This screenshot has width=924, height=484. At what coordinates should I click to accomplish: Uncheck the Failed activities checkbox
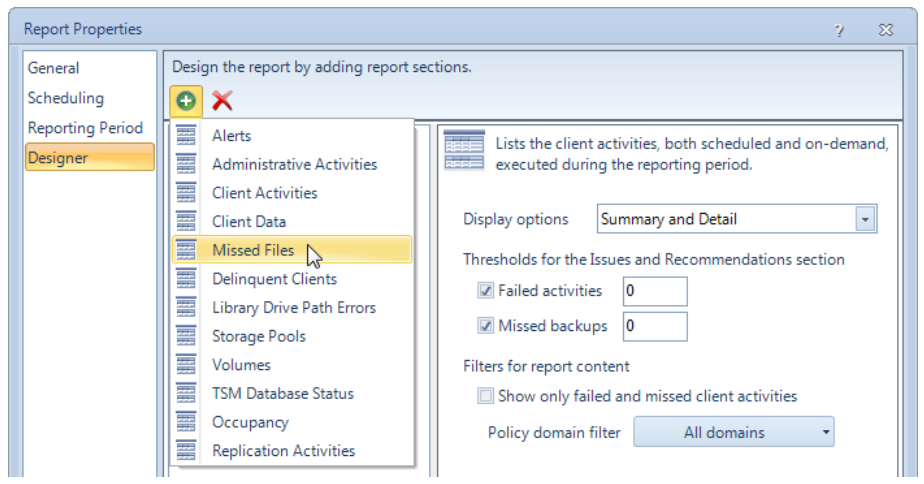486,291
